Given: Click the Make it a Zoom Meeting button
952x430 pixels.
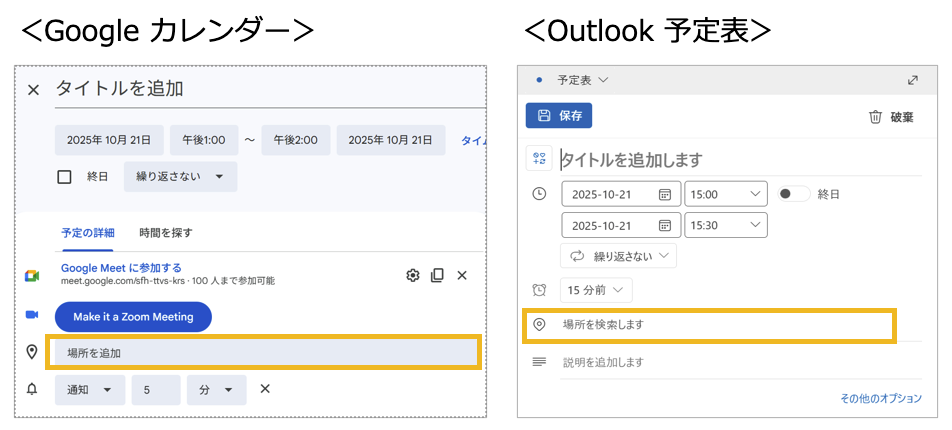Looking at the screenshot, I should 133,317.
